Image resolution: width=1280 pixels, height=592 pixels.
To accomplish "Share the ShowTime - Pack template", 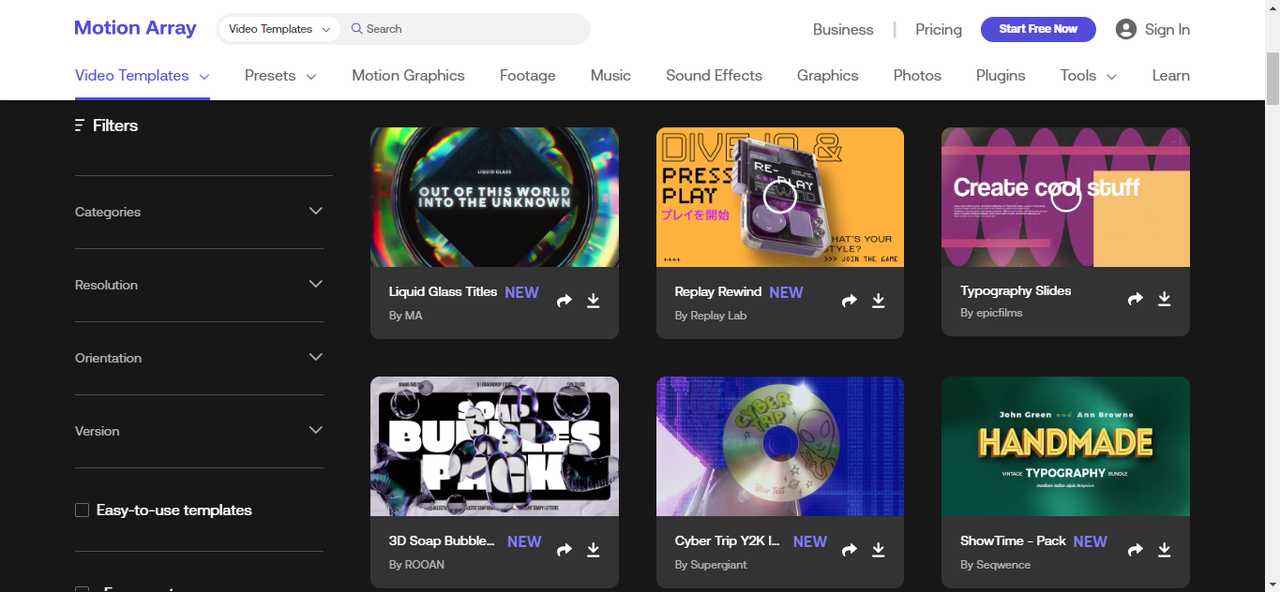I will tap(1135, 549).
